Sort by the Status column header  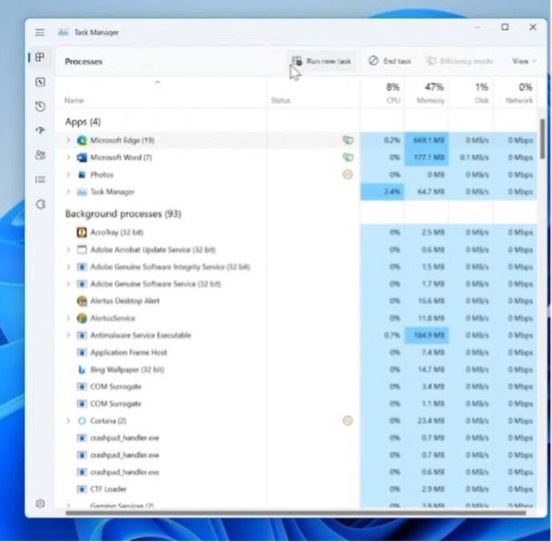coord(281,101)
